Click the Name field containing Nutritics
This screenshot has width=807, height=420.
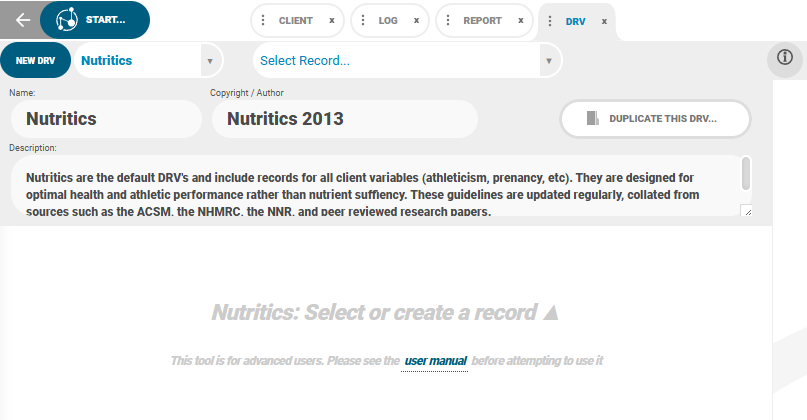(105, 119)
